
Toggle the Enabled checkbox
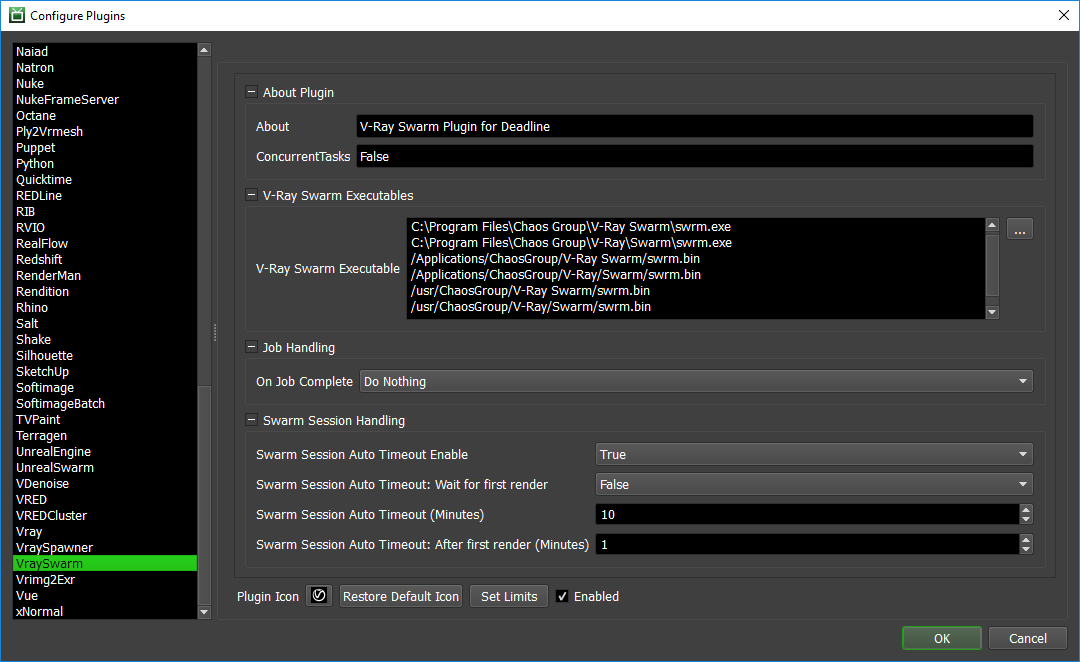[x=562, y=597]
